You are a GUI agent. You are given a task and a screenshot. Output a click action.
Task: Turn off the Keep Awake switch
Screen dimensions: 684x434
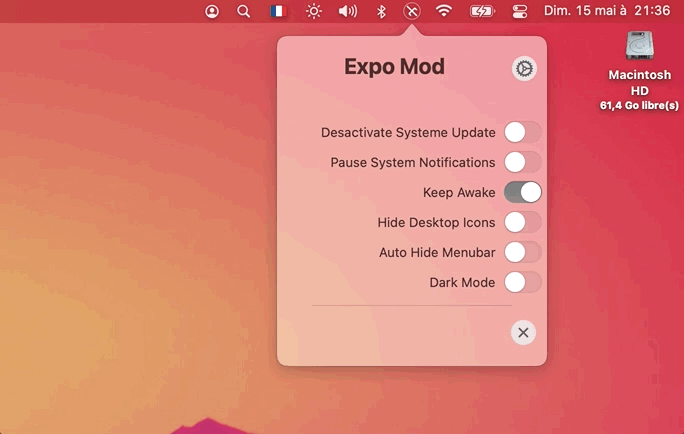click(523, 192)
